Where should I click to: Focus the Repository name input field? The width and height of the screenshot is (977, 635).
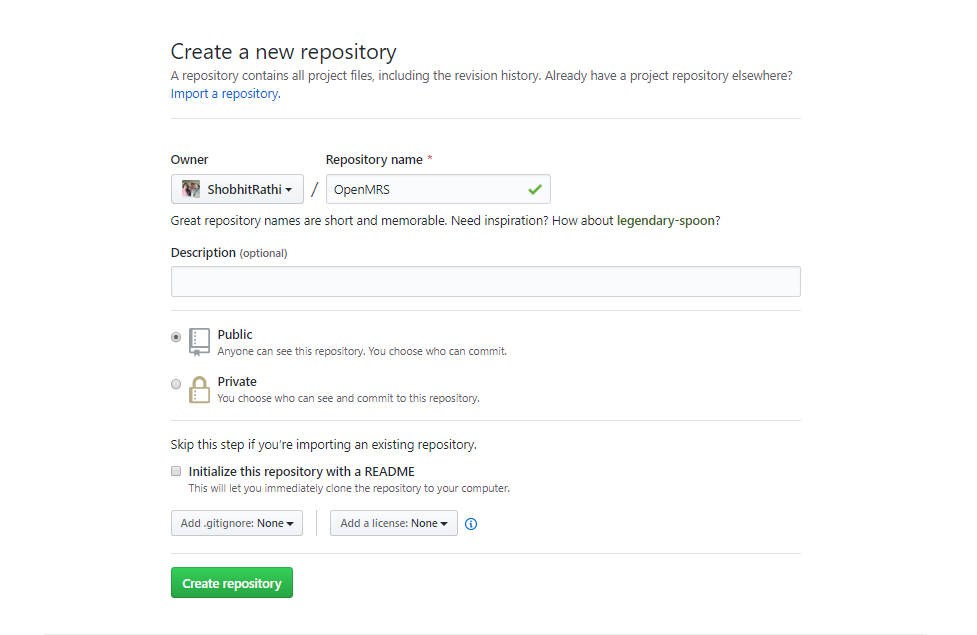pos(438,189)
